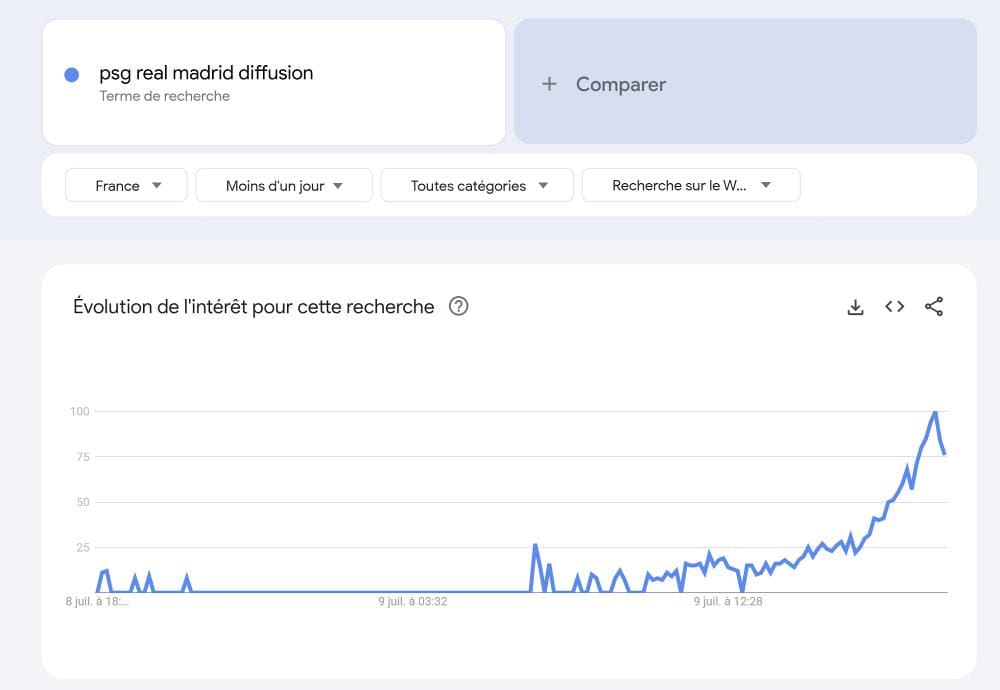1000x690 pixels.
Task: Expand the Recherche sur le Web dropdown
Action: pyautogui.click(x=691, y=186)
